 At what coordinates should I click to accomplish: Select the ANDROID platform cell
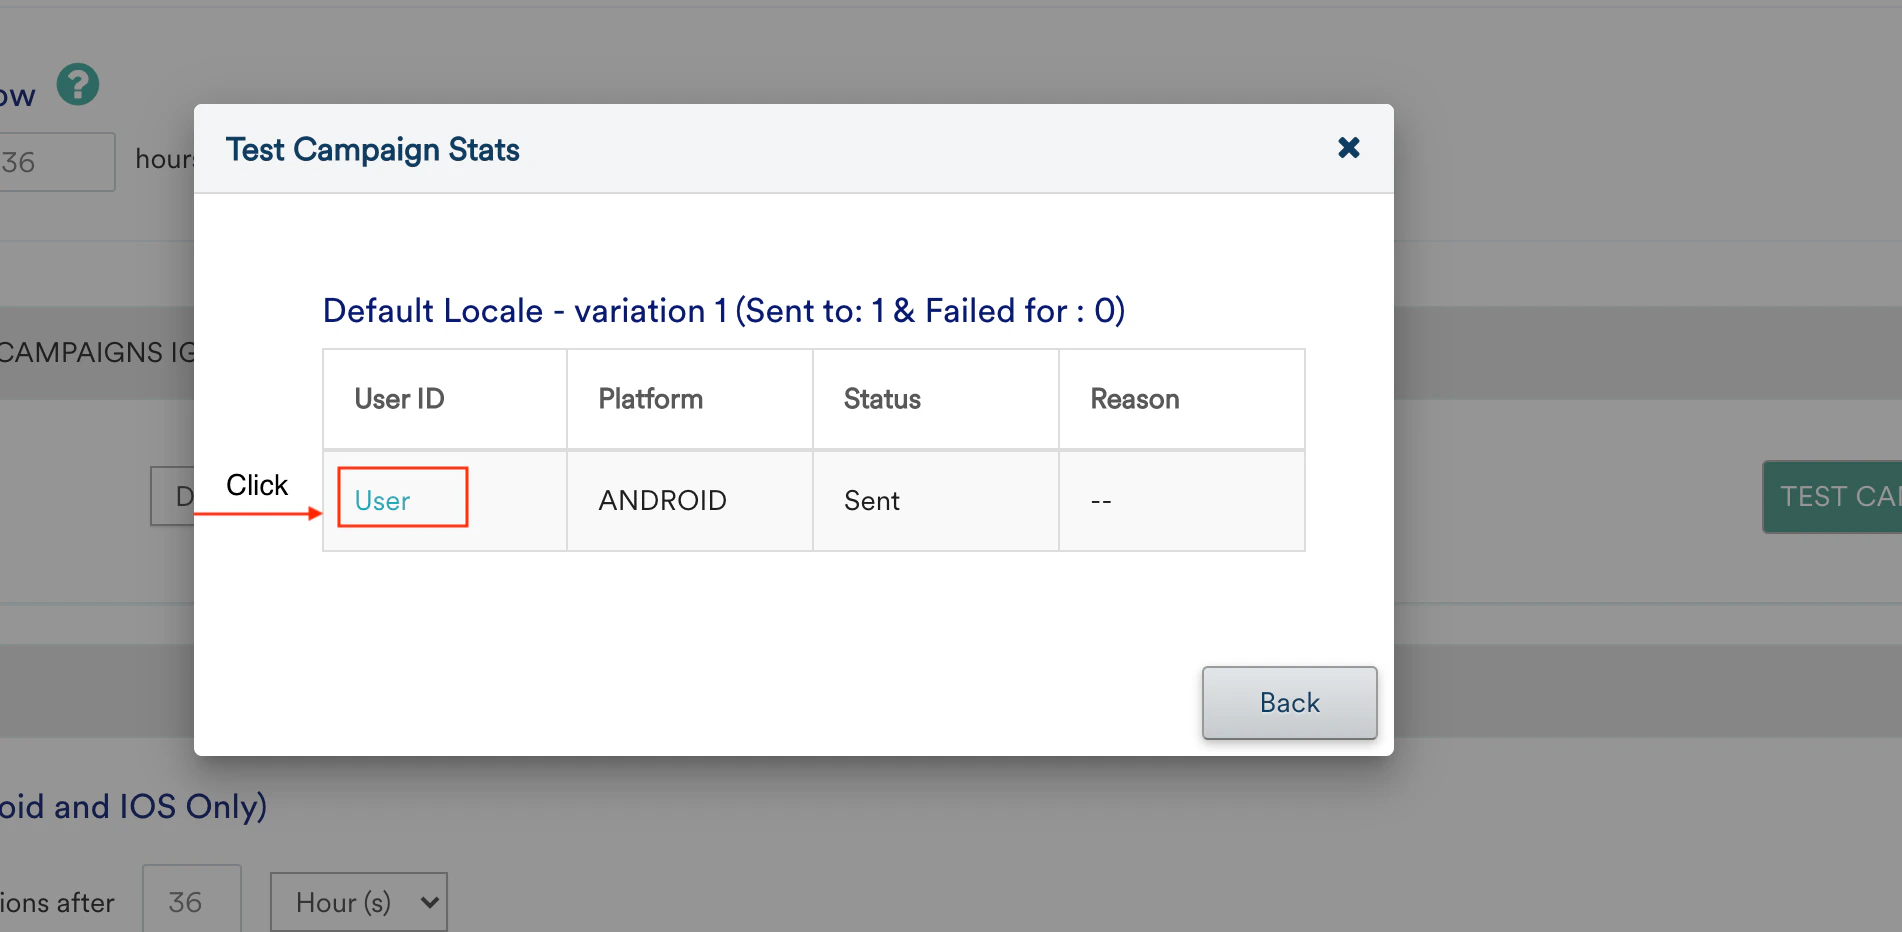(662, 501)
